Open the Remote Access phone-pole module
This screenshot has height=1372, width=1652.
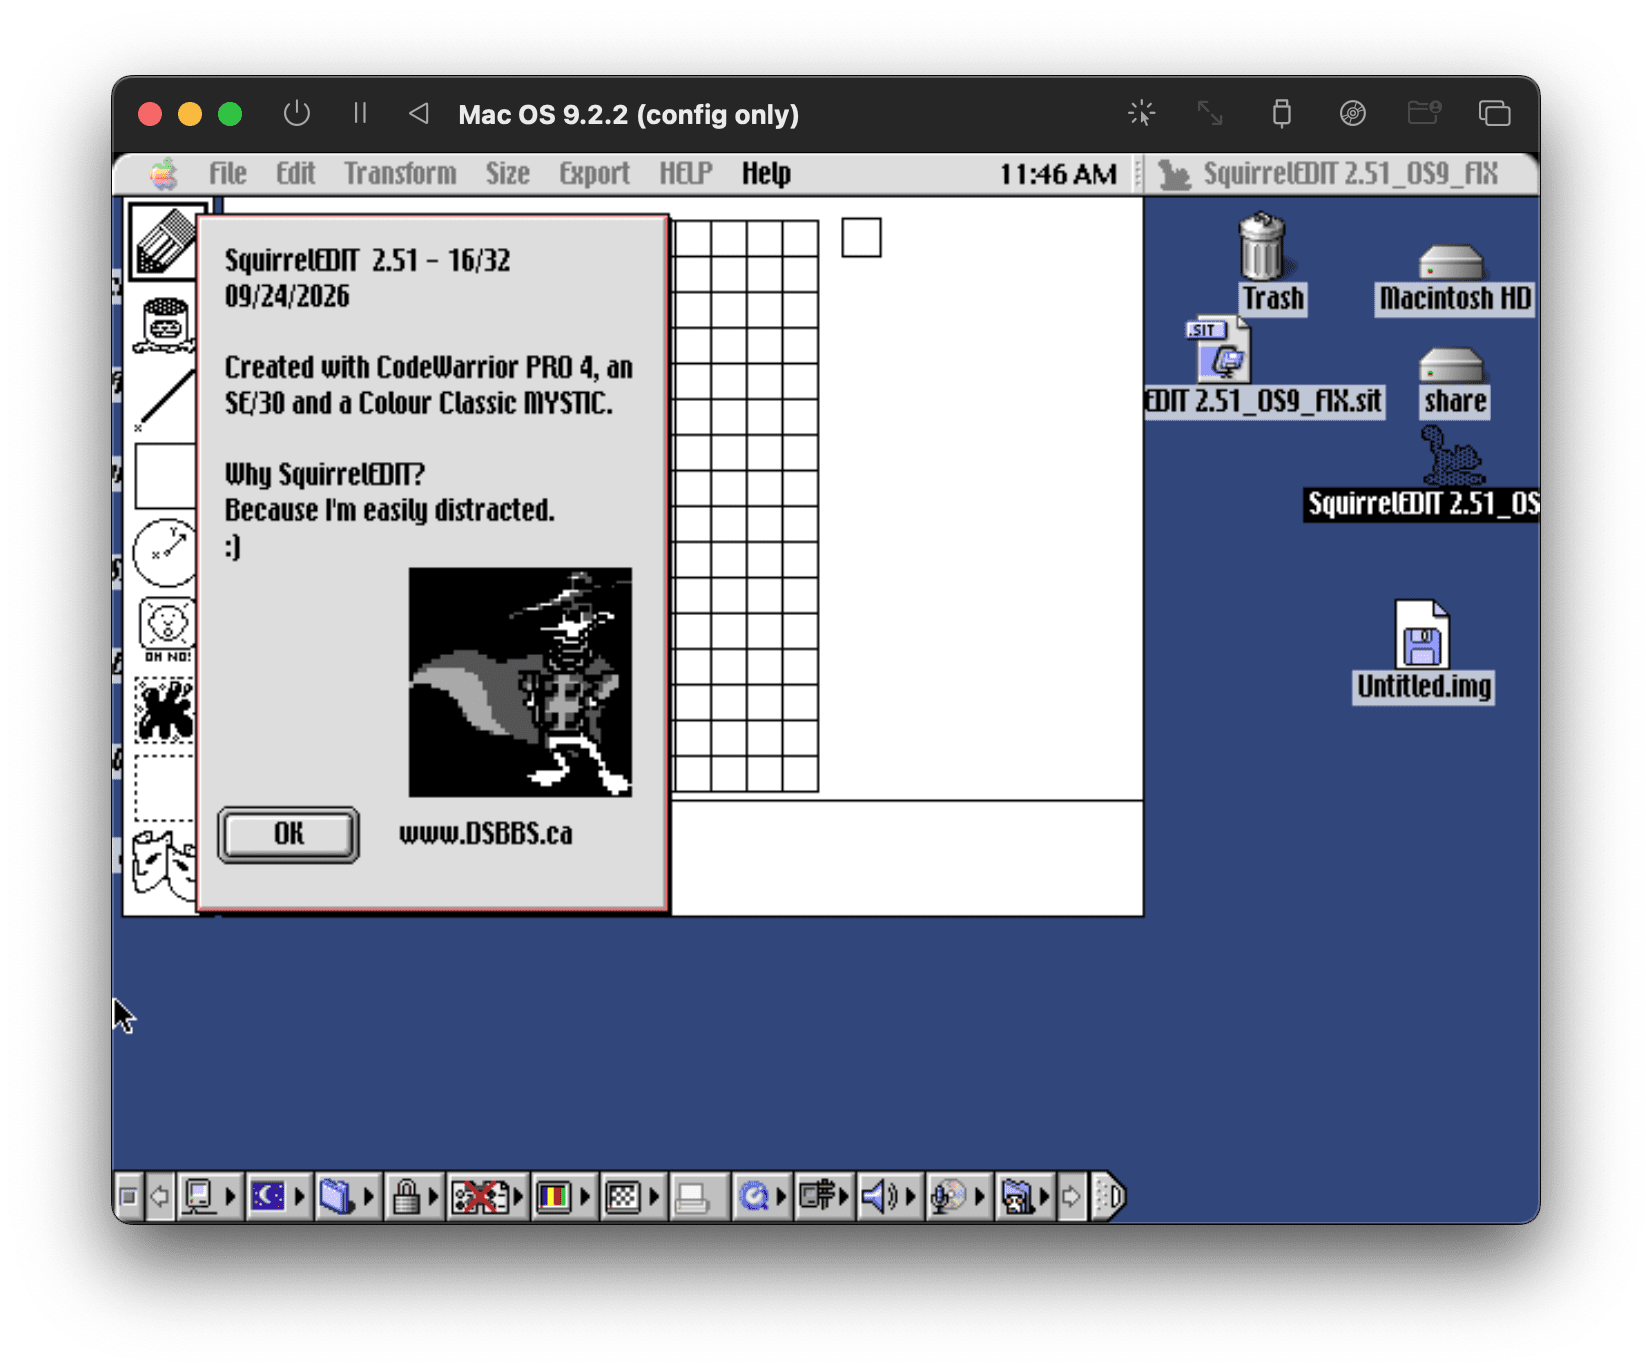[x=824, y=1196]
